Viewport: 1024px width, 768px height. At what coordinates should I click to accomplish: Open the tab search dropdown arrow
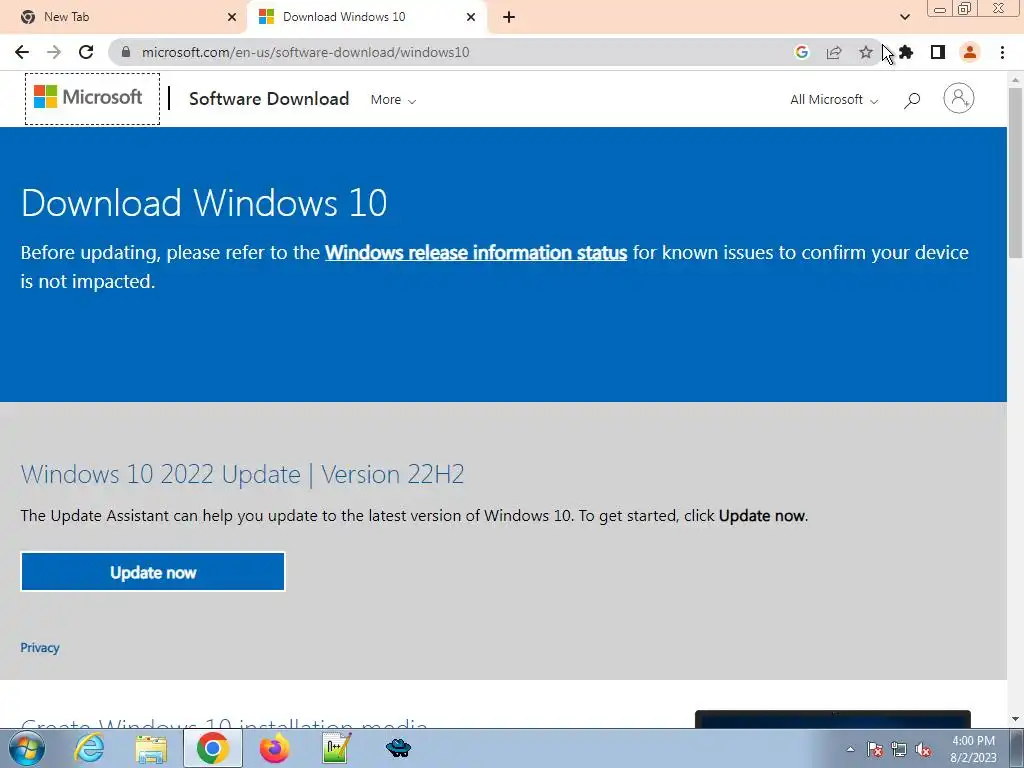(x=904, y=17)
